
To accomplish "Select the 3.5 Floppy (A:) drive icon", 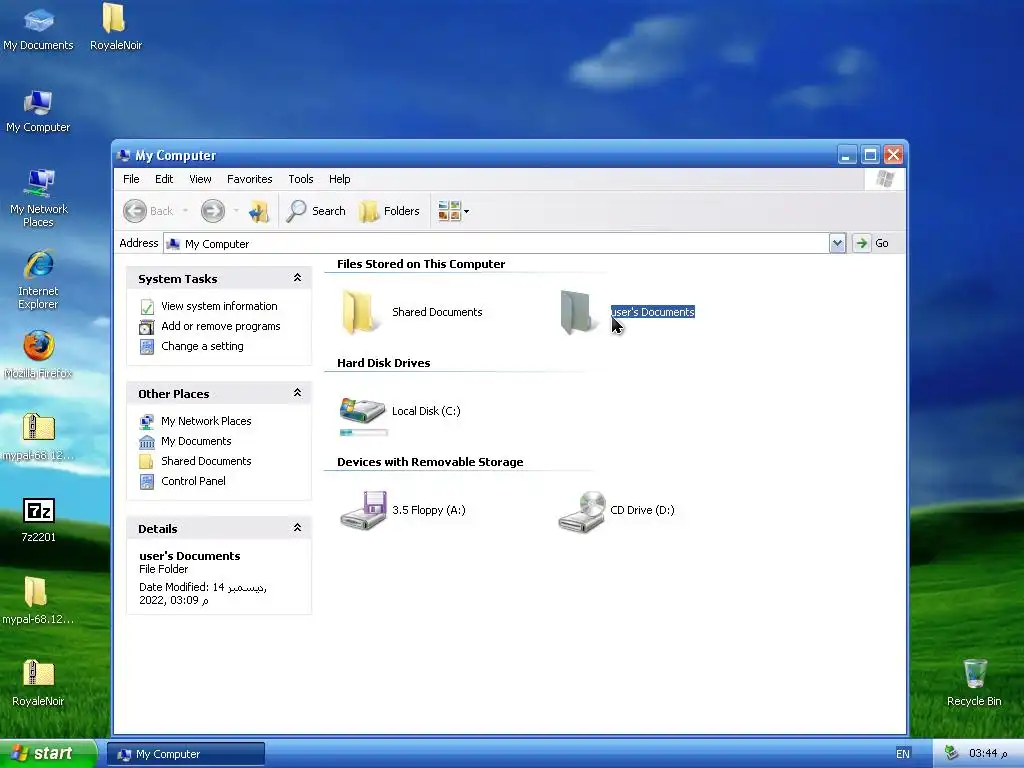I will (364, 510).
